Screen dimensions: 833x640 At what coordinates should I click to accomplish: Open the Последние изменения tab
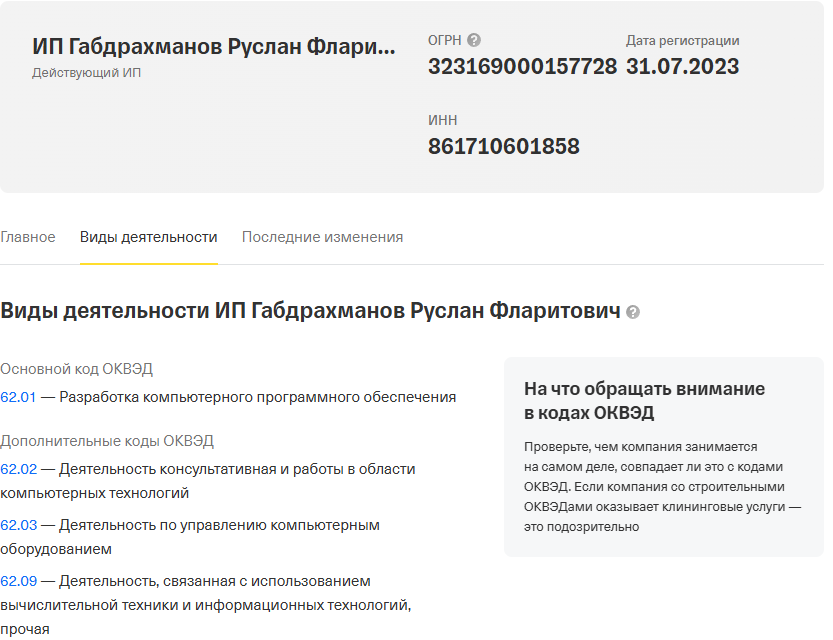coord(322,237)
